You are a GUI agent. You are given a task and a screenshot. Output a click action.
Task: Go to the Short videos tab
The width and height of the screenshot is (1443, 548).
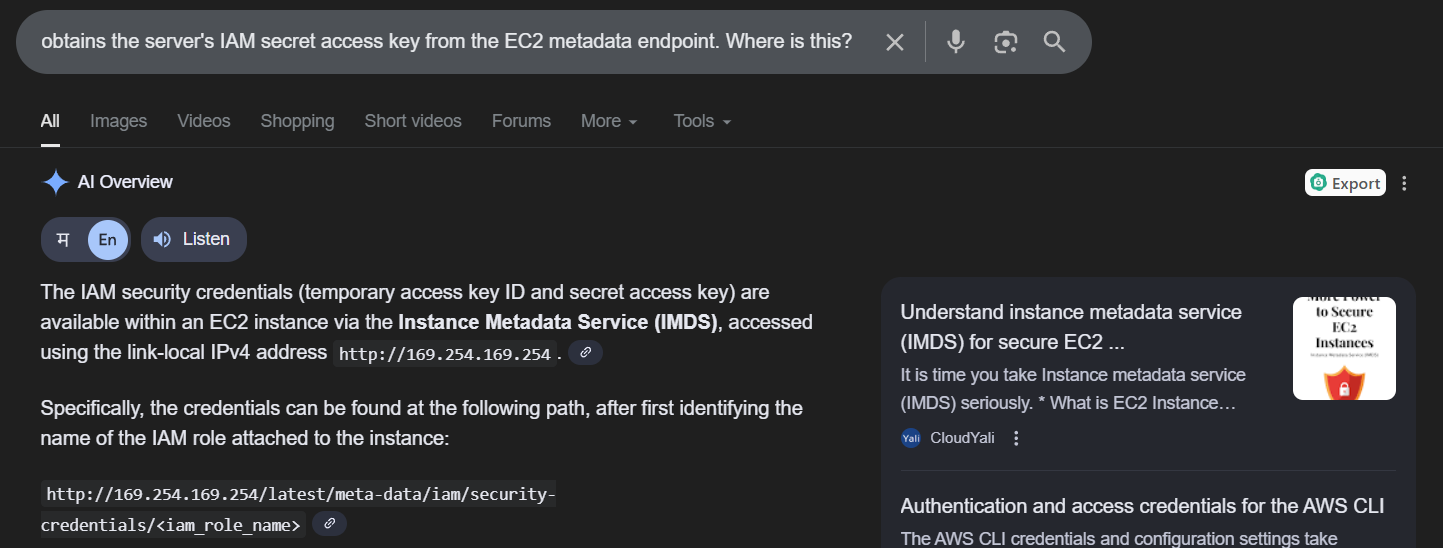413,121
